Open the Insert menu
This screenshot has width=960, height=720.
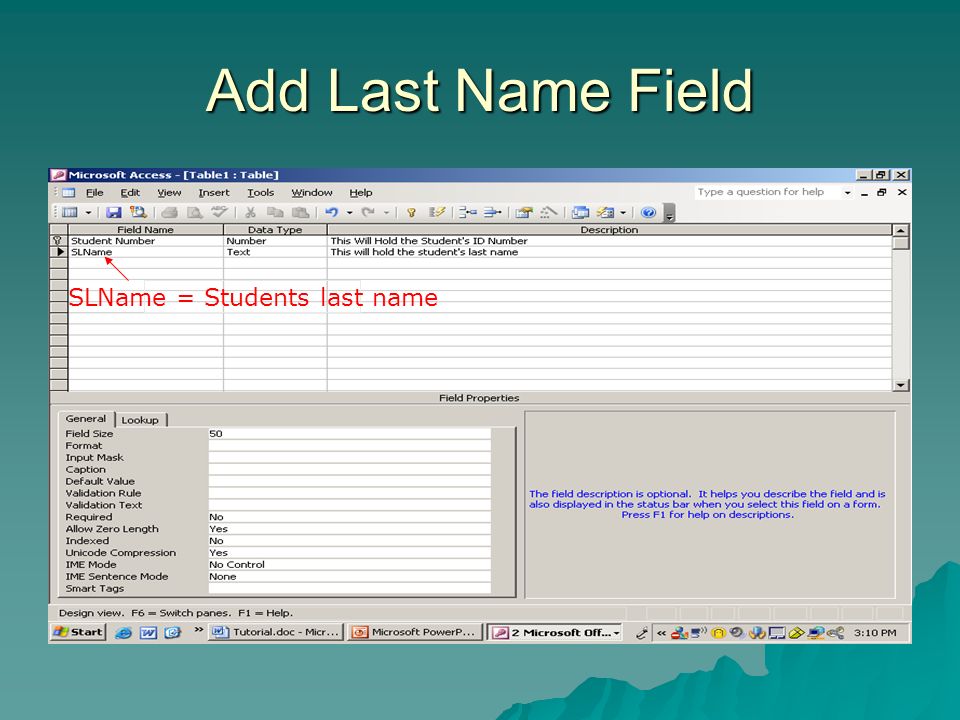point(214,192)
